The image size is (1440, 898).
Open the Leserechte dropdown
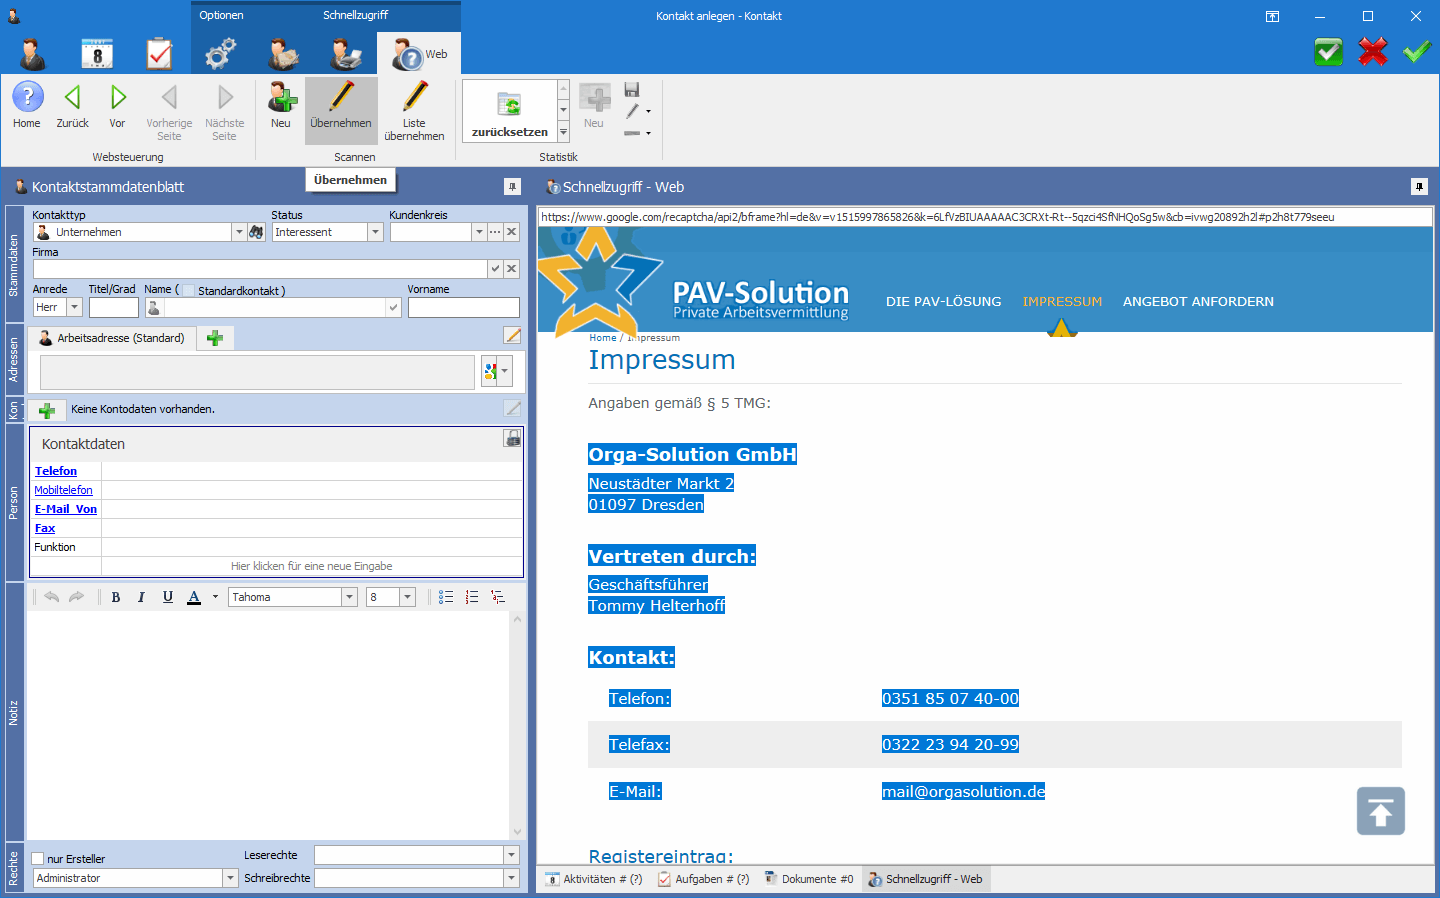click(512, 855)
